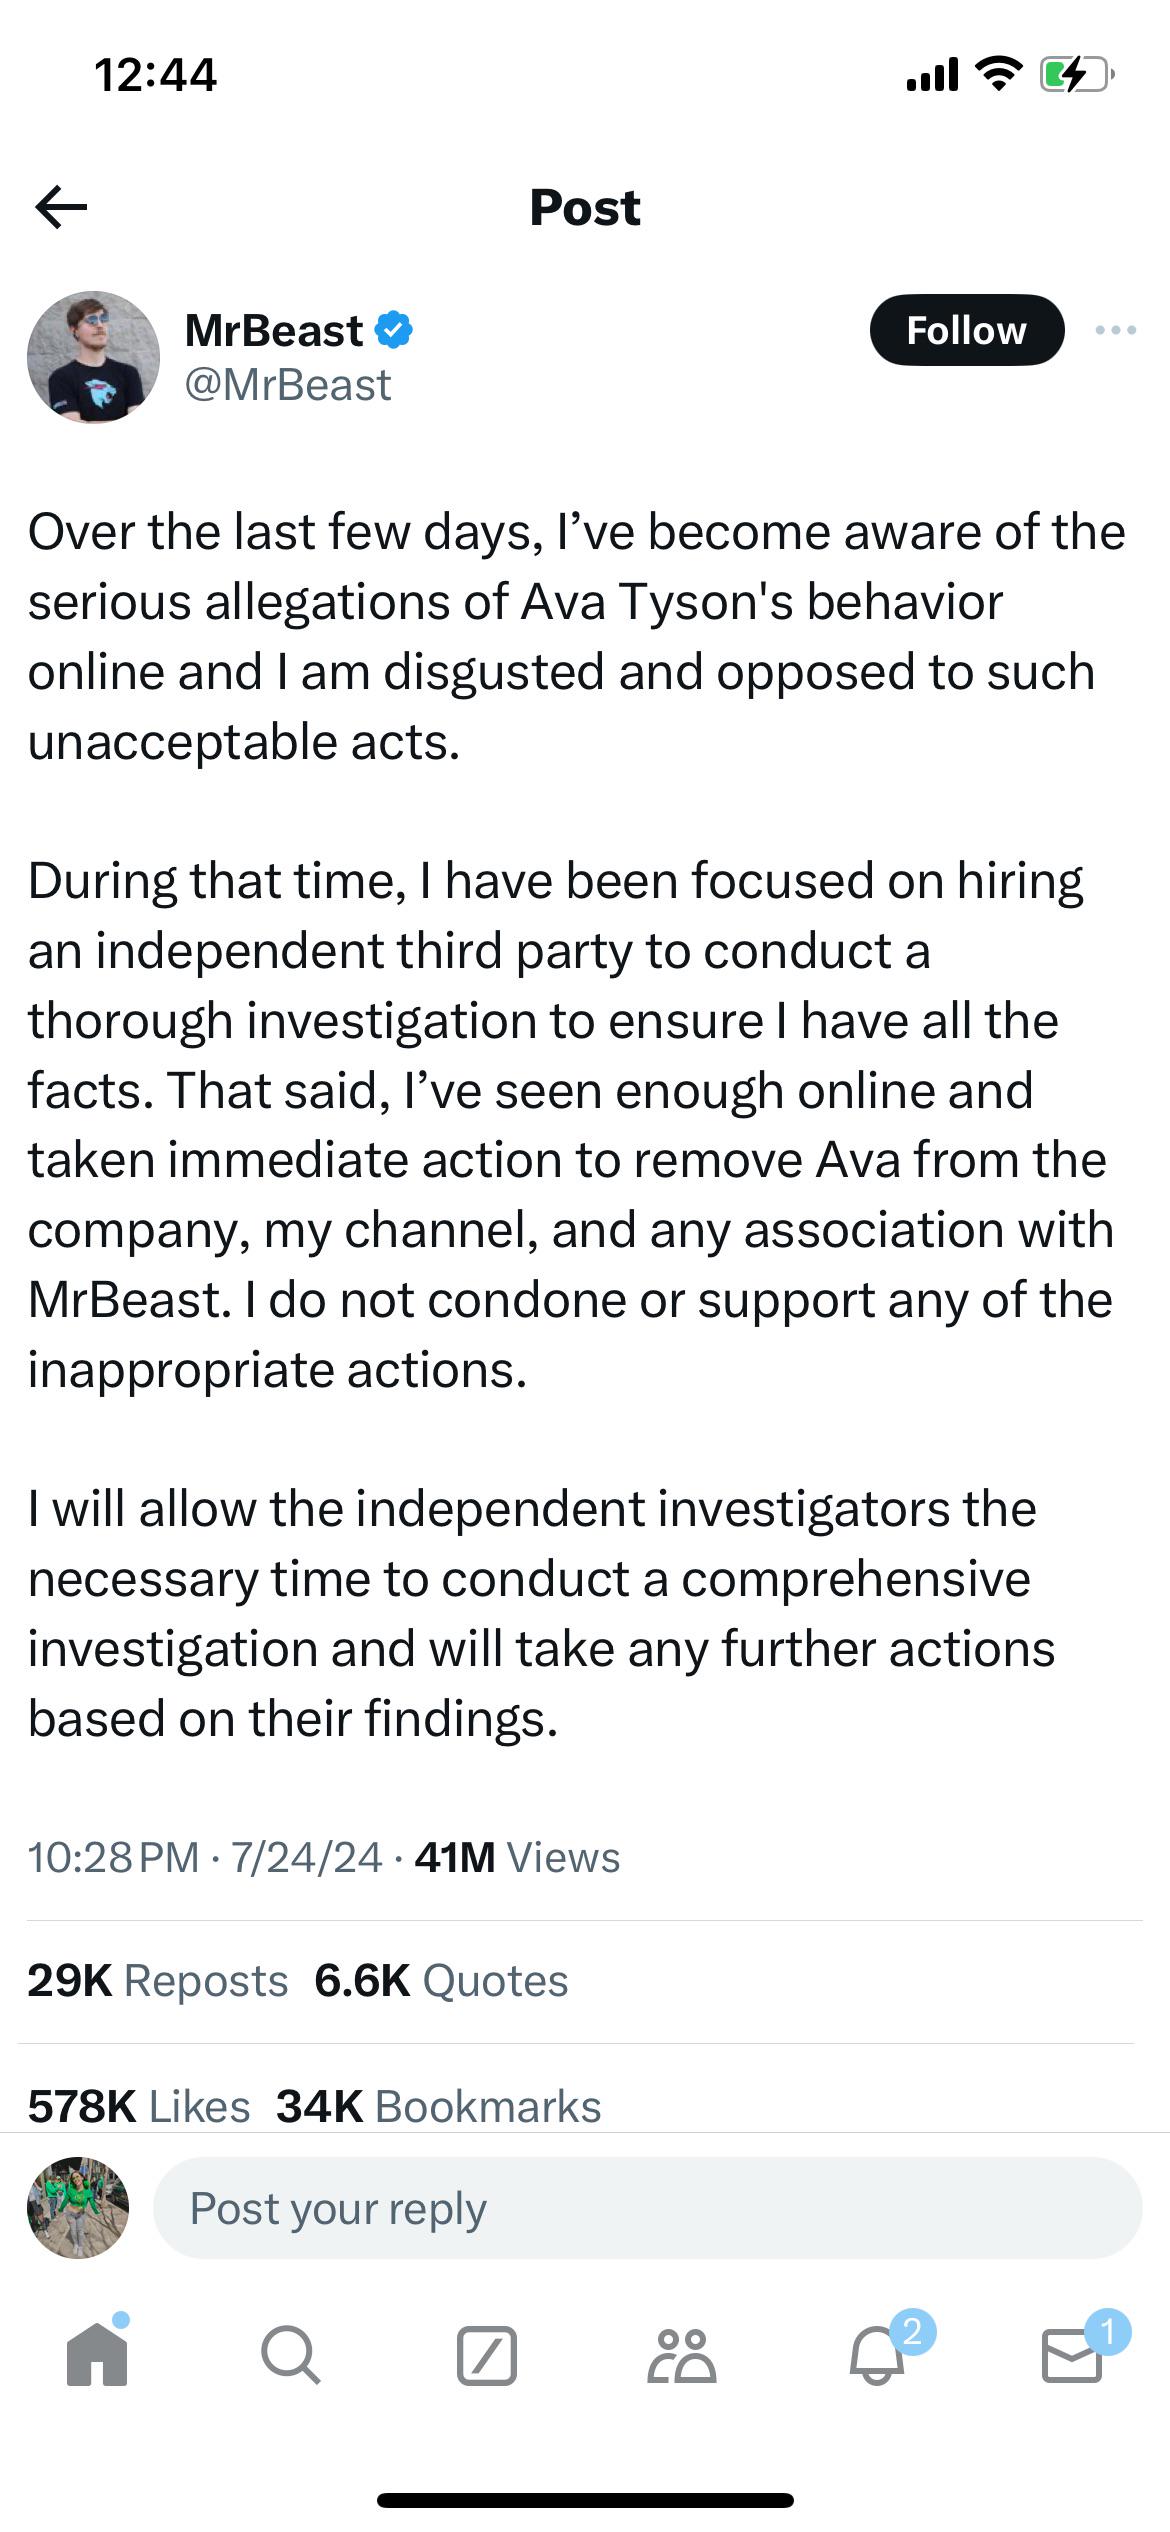Show the 578K Likes list
This screenshot has height=2532, width=1170.
click(139, 2105)
